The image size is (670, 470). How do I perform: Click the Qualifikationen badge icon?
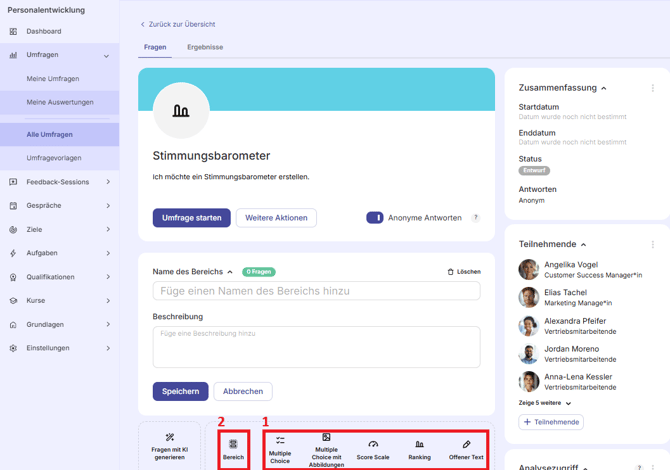coord(13,277)
